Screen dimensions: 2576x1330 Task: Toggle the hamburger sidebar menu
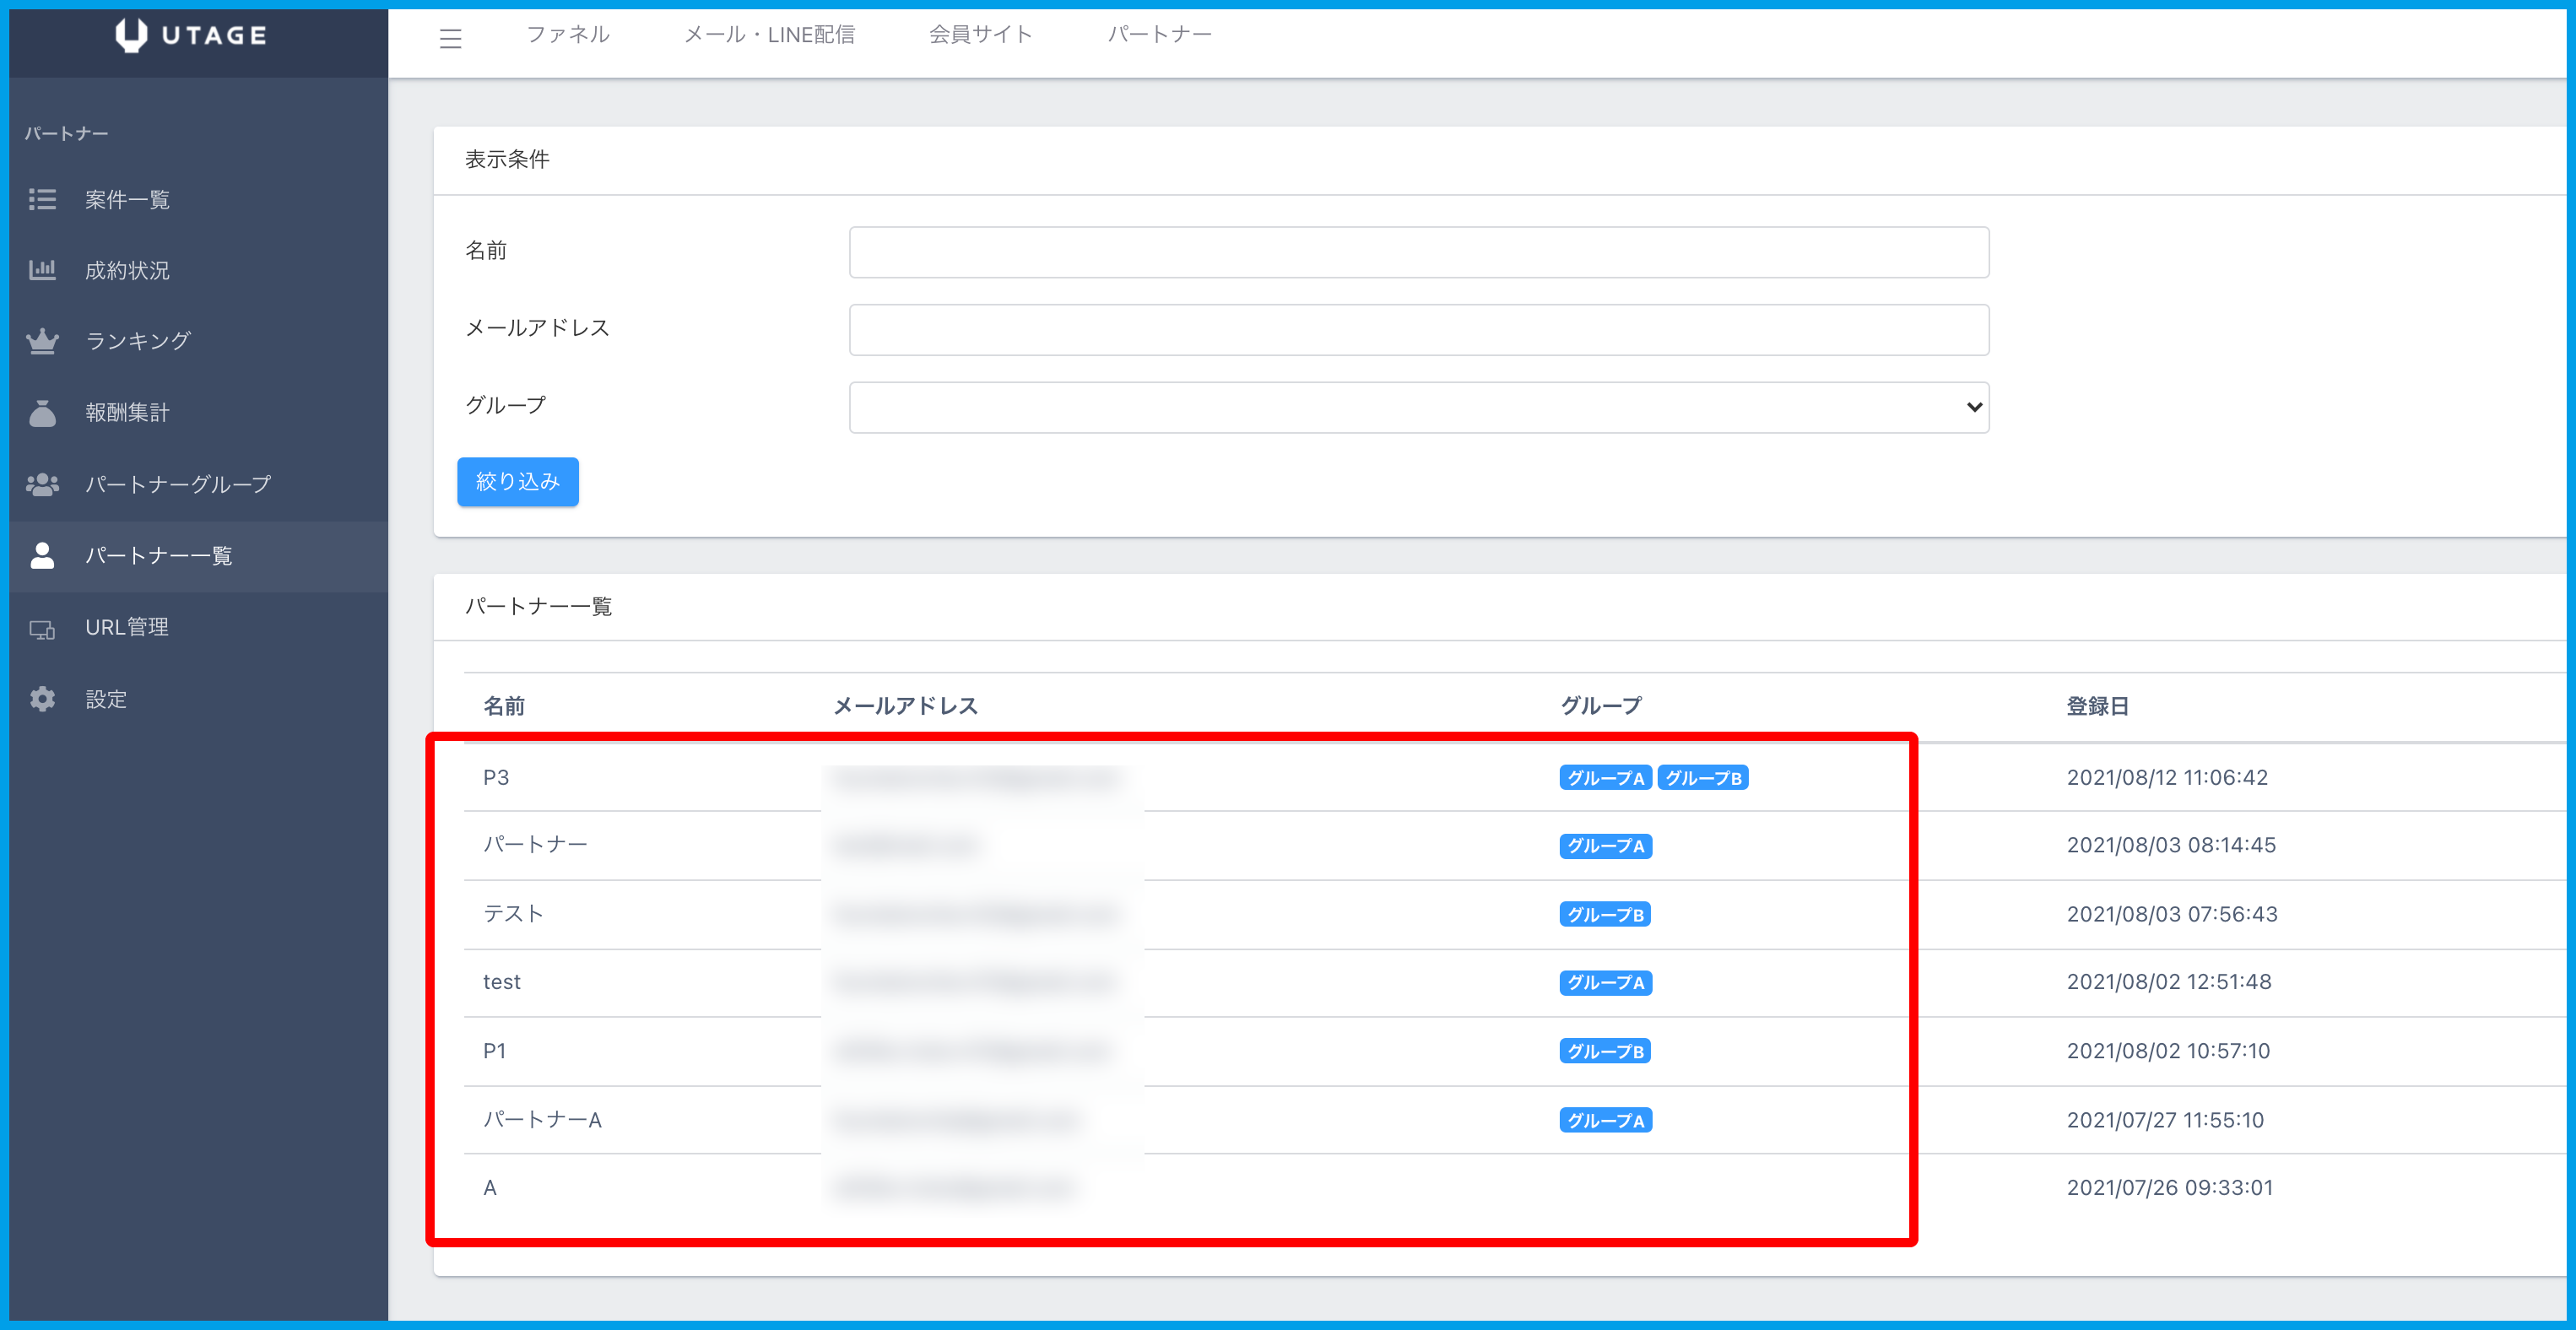[x=450, y=38]
